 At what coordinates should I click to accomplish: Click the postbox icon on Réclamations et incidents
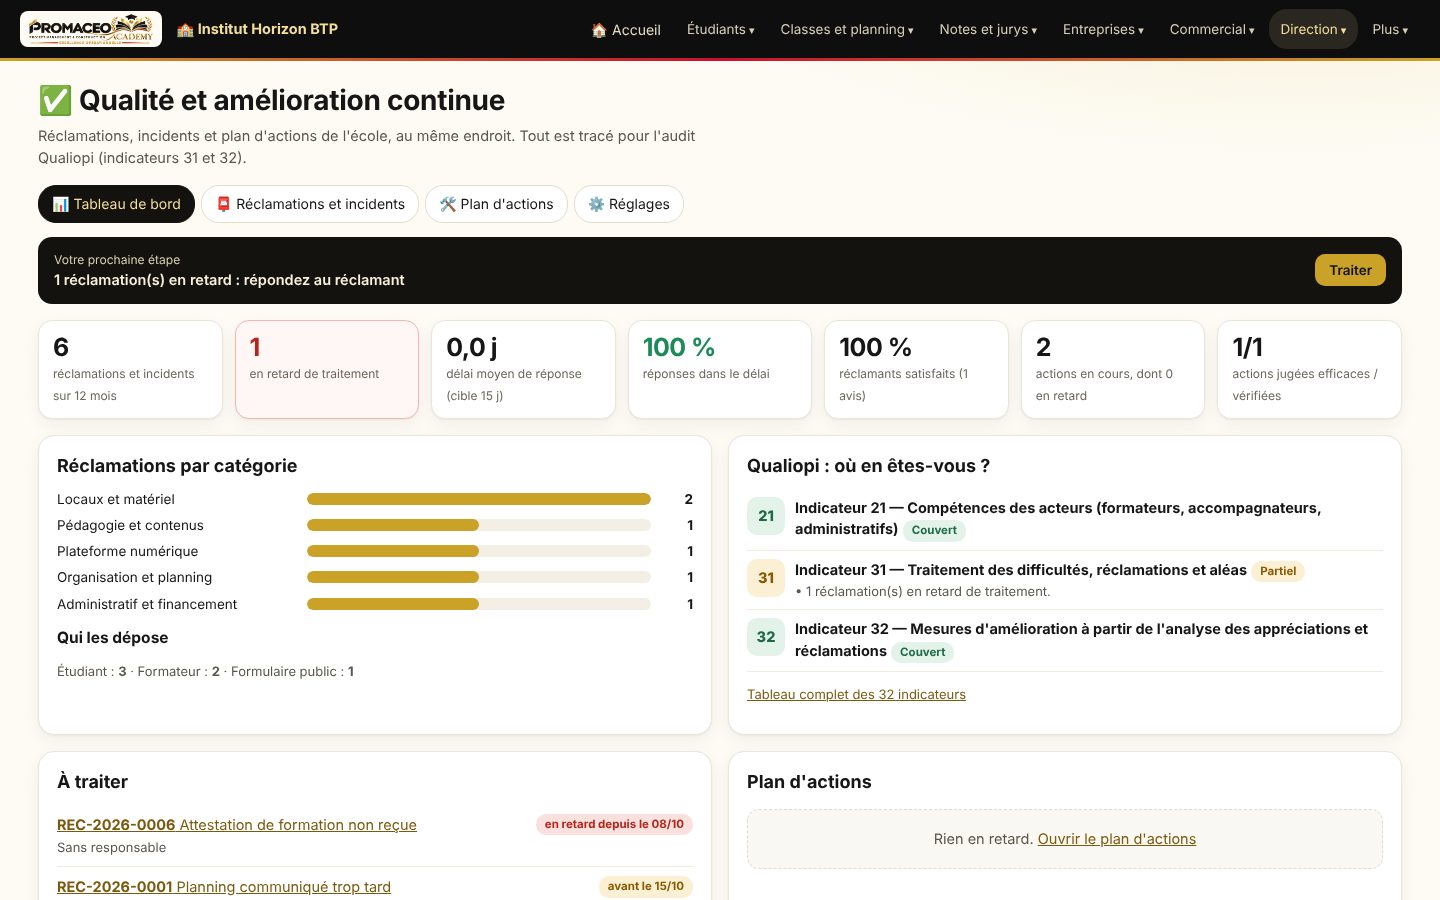tap(224, 204)
